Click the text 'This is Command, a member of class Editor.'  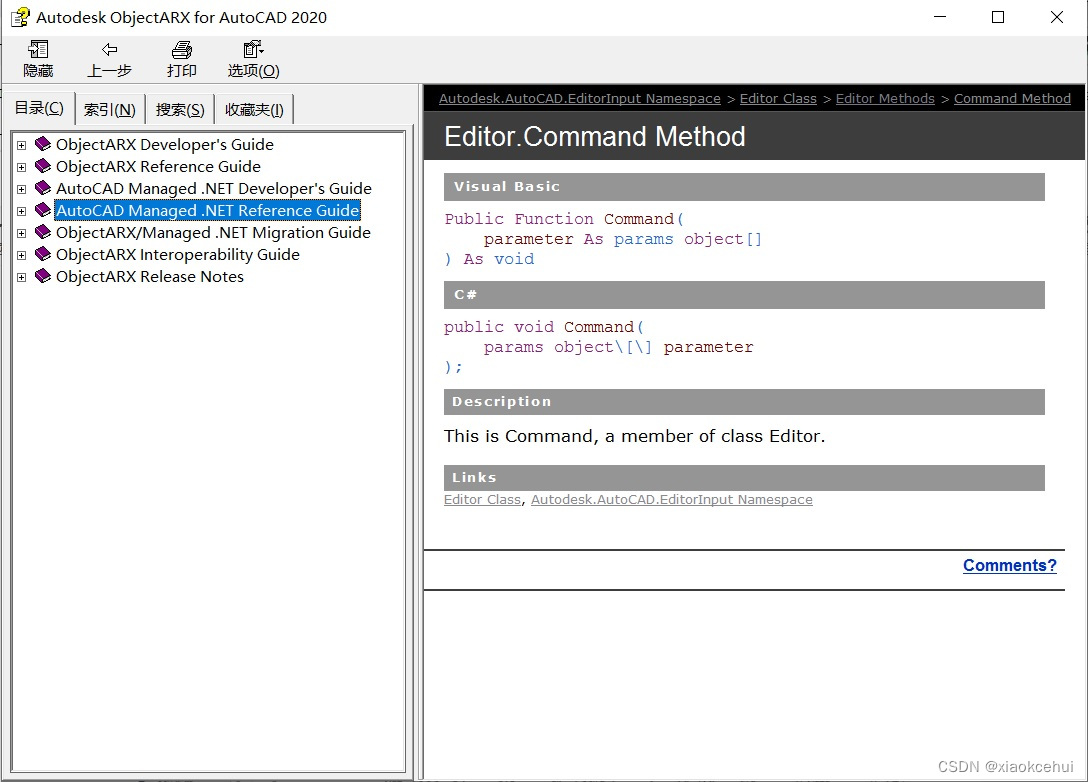point(634,436)
